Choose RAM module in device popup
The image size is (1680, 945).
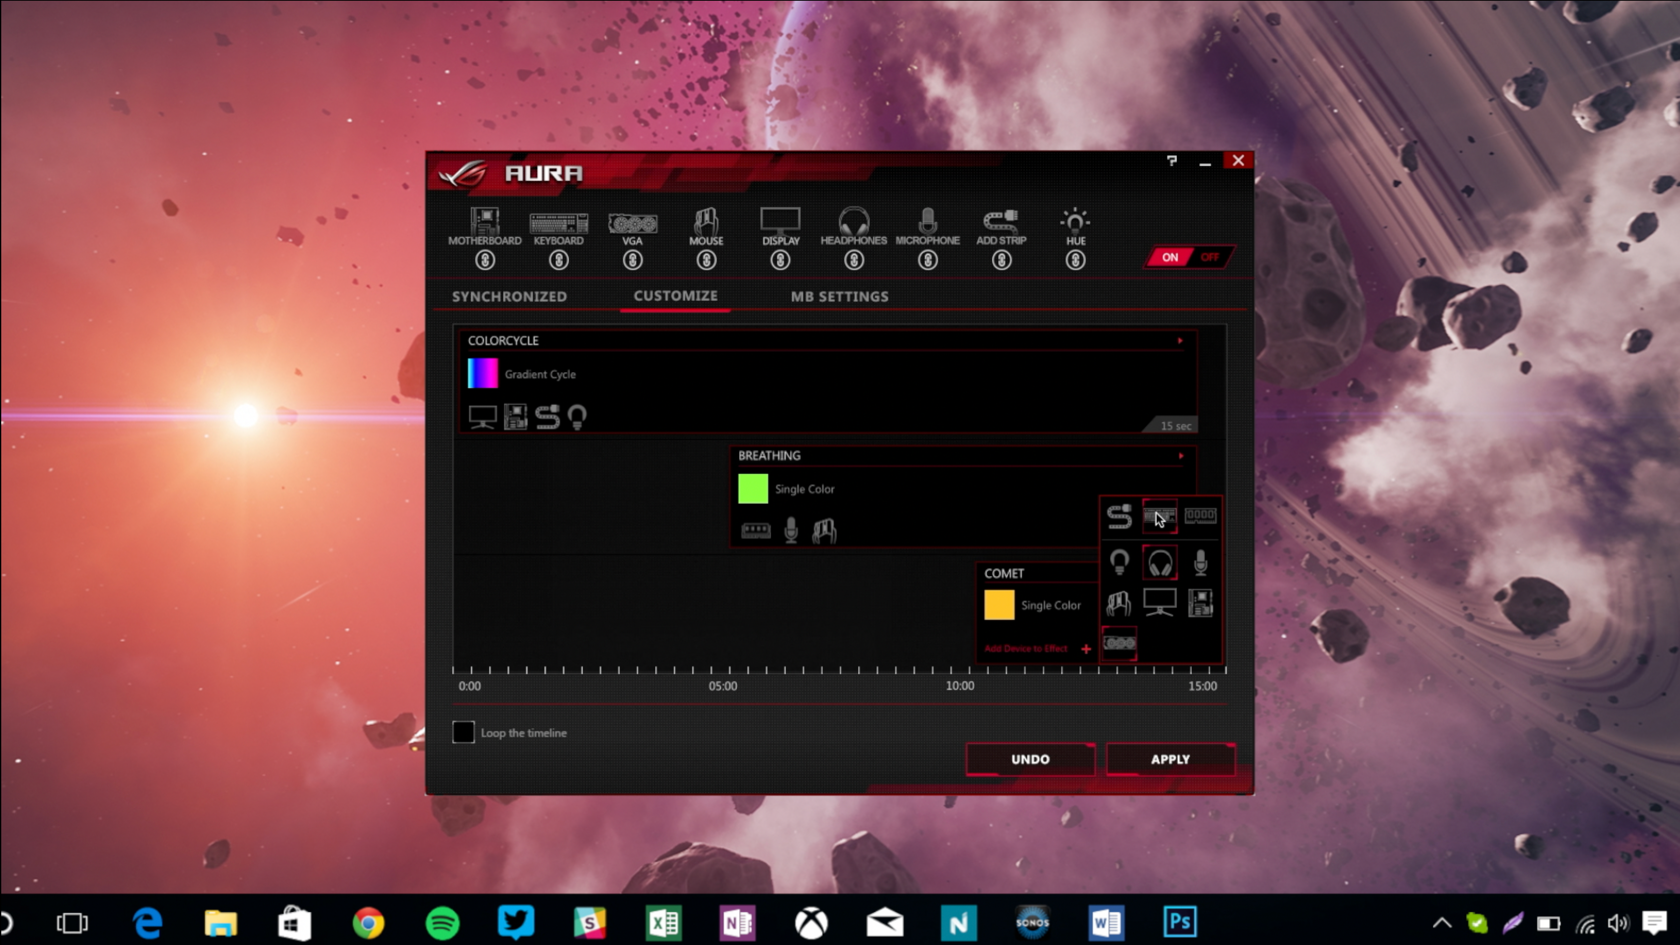(x=1200, y=516)
